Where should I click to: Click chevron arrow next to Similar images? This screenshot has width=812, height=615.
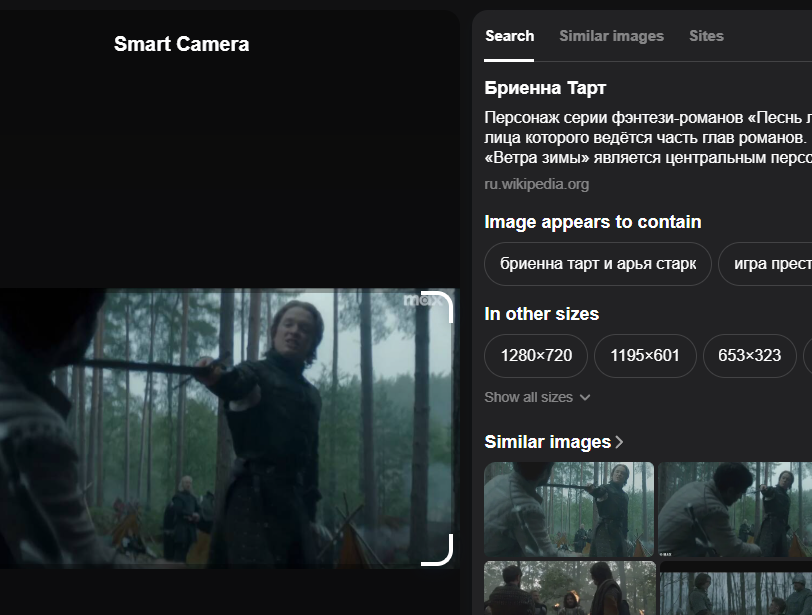pyautogui.click(x=619, y=442)
